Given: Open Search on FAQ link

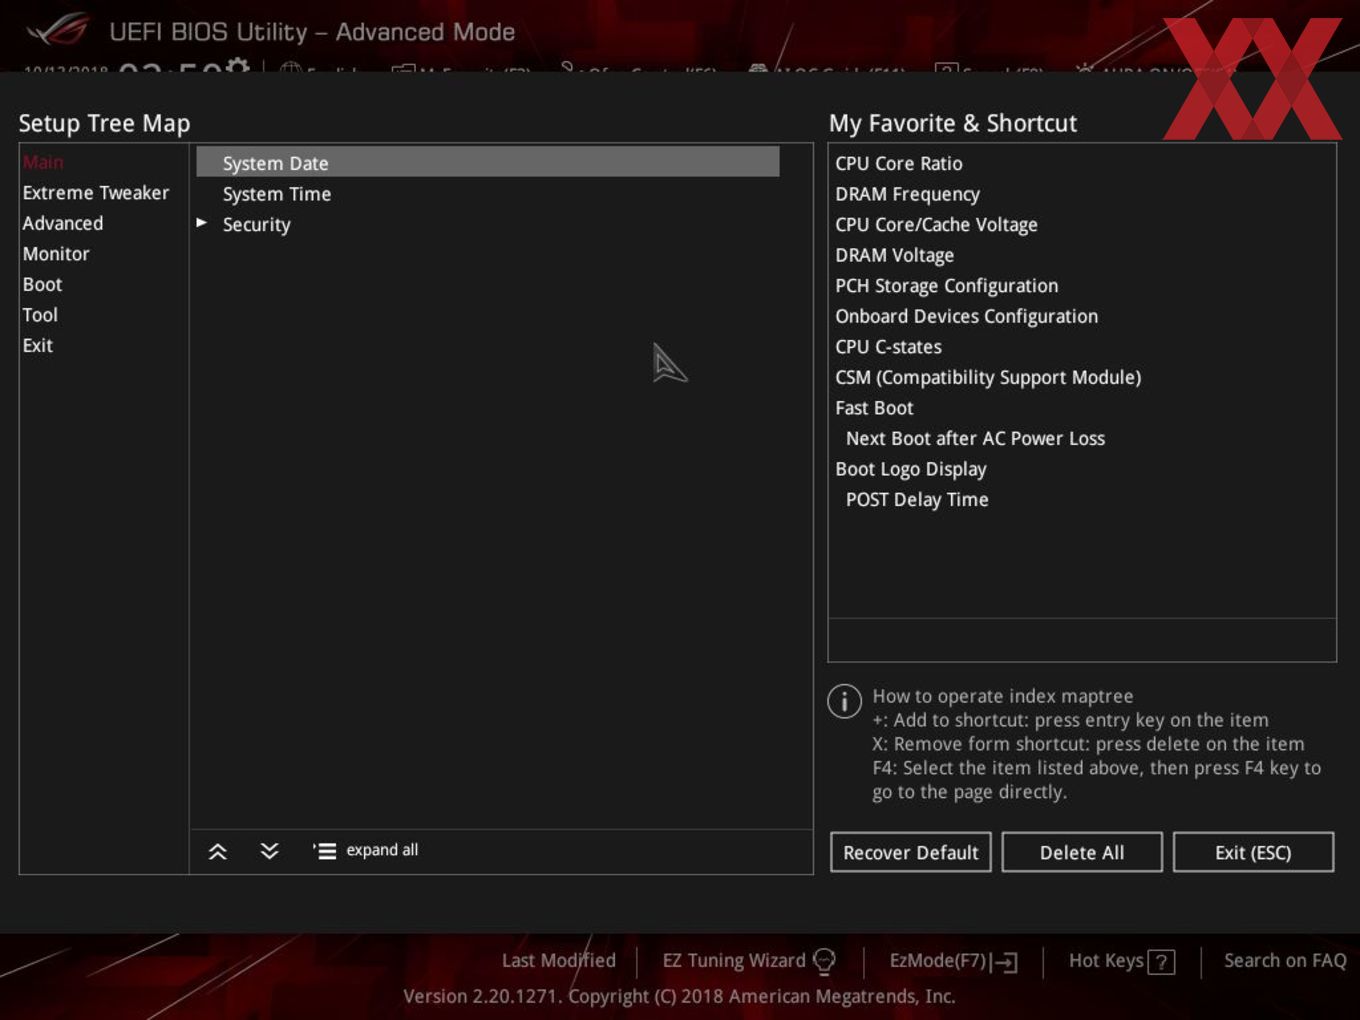Looking at the screenshot, I should [1285, 961].
